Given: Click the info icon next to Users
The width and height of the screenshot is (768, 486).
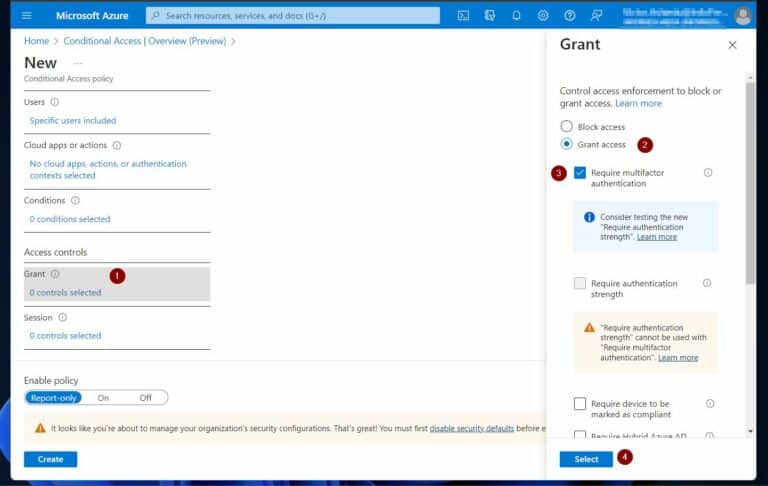Looking at the screenshot, I should [55, 102].
